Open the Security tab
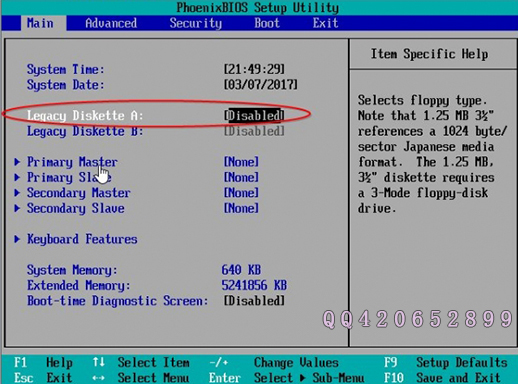Viewport: 518px width, 384px height. pos(196,23)
